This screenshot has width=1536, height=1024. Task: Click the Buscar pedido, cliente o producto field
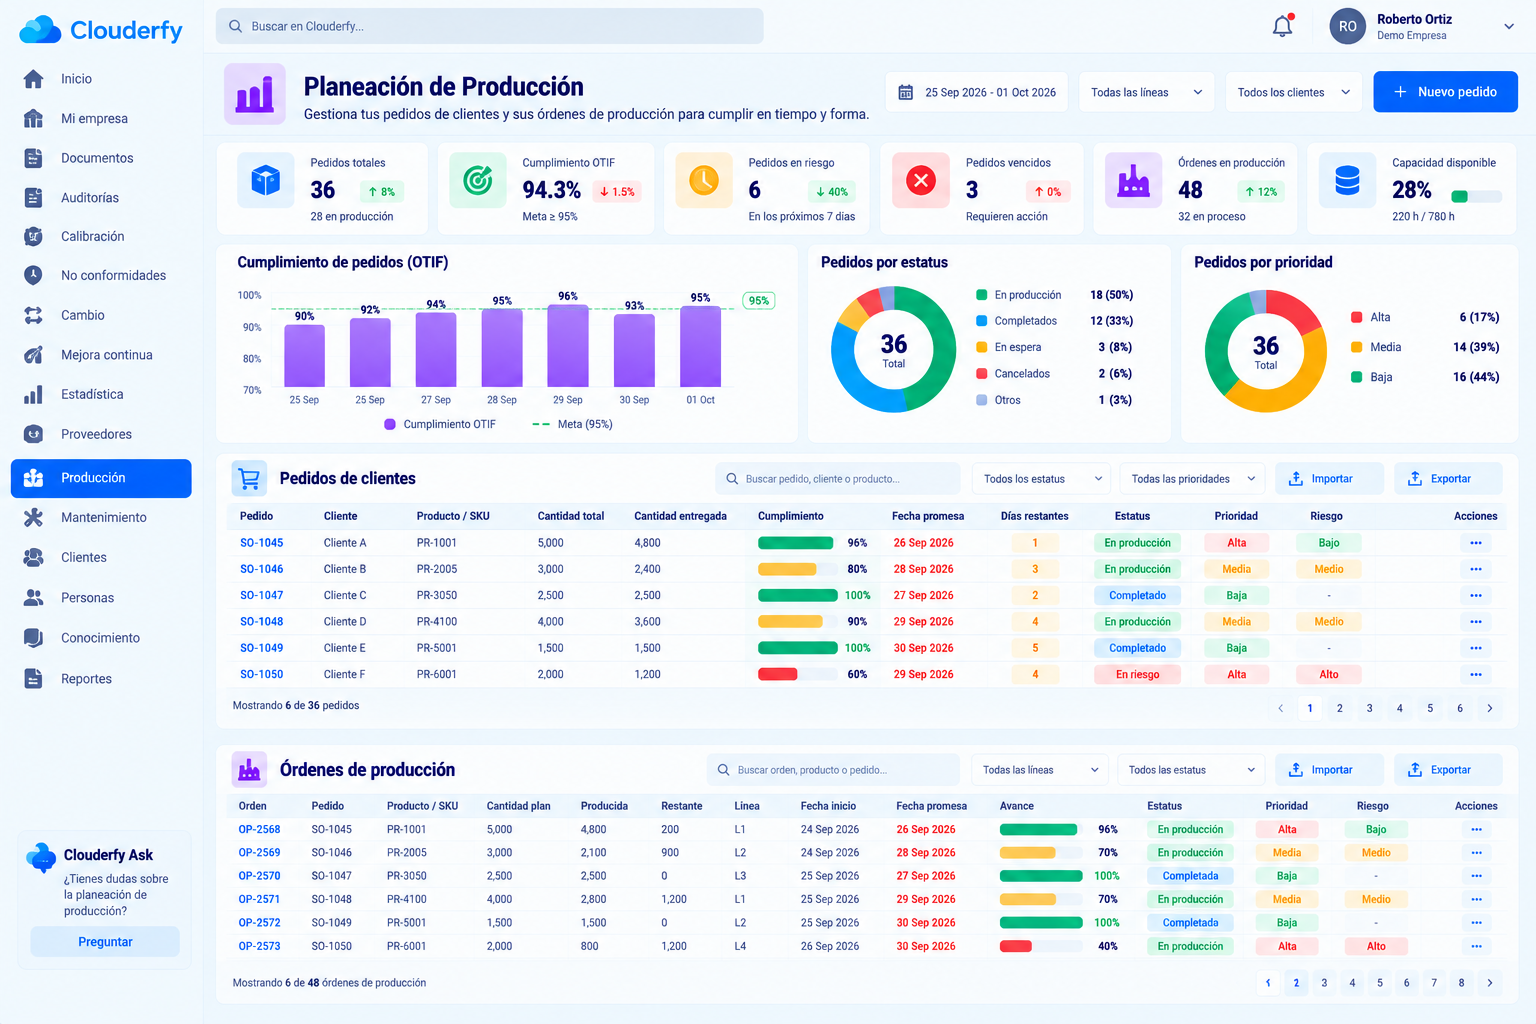click(x=838, y=479)
